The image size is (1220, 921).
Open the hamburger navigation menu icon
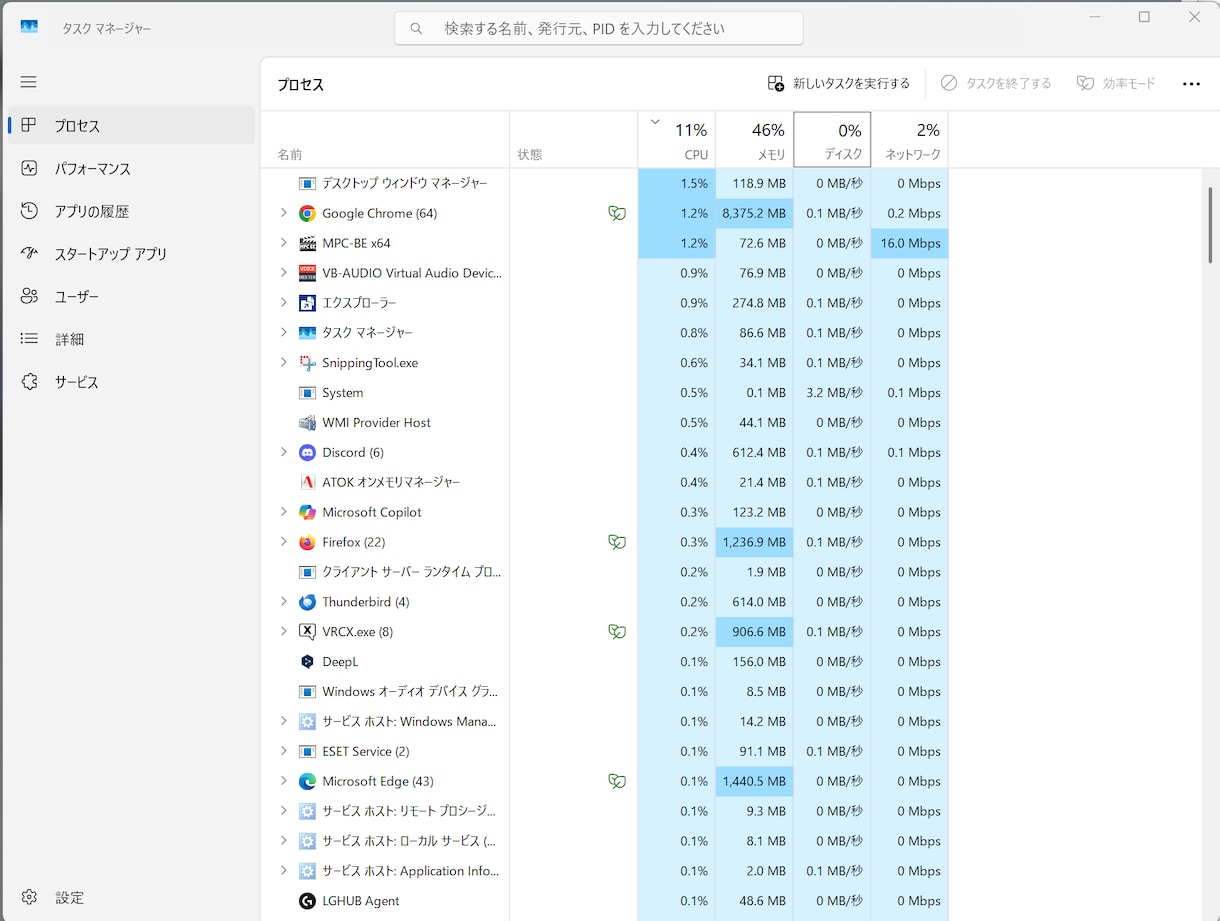[x=28, y=82]
